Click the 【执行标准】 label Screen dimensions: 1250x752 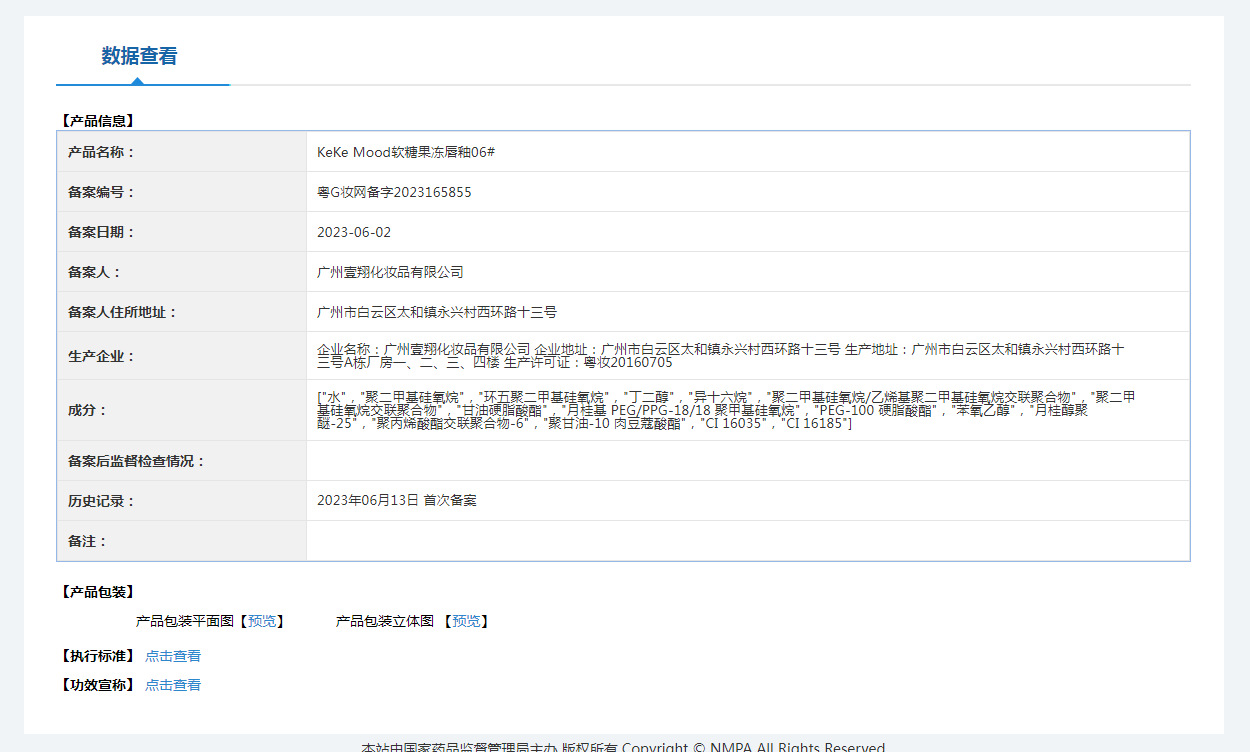click(x=98, y=657)
